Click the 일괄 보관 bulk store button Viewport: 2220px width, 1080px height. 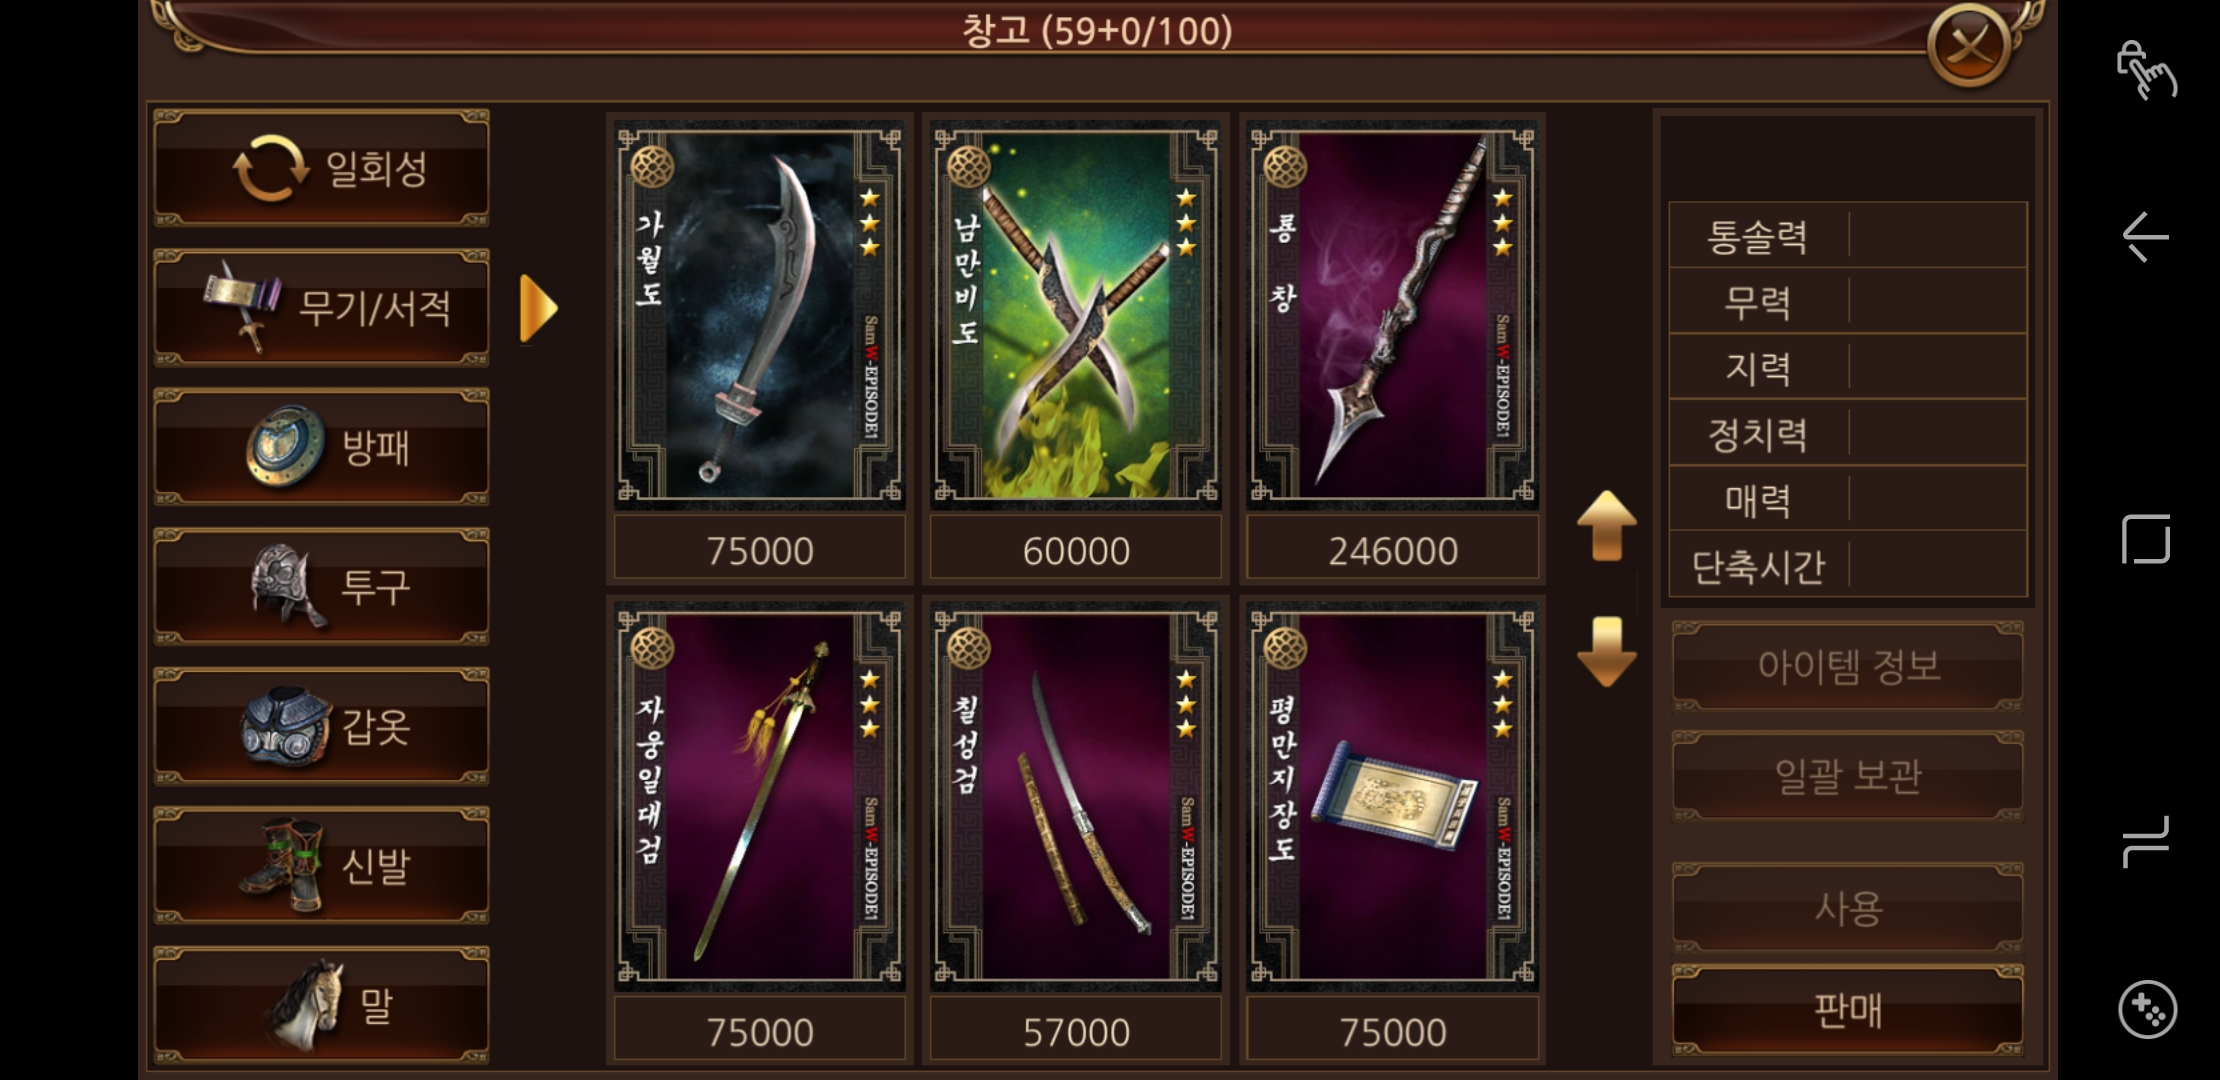[1847, 776]
